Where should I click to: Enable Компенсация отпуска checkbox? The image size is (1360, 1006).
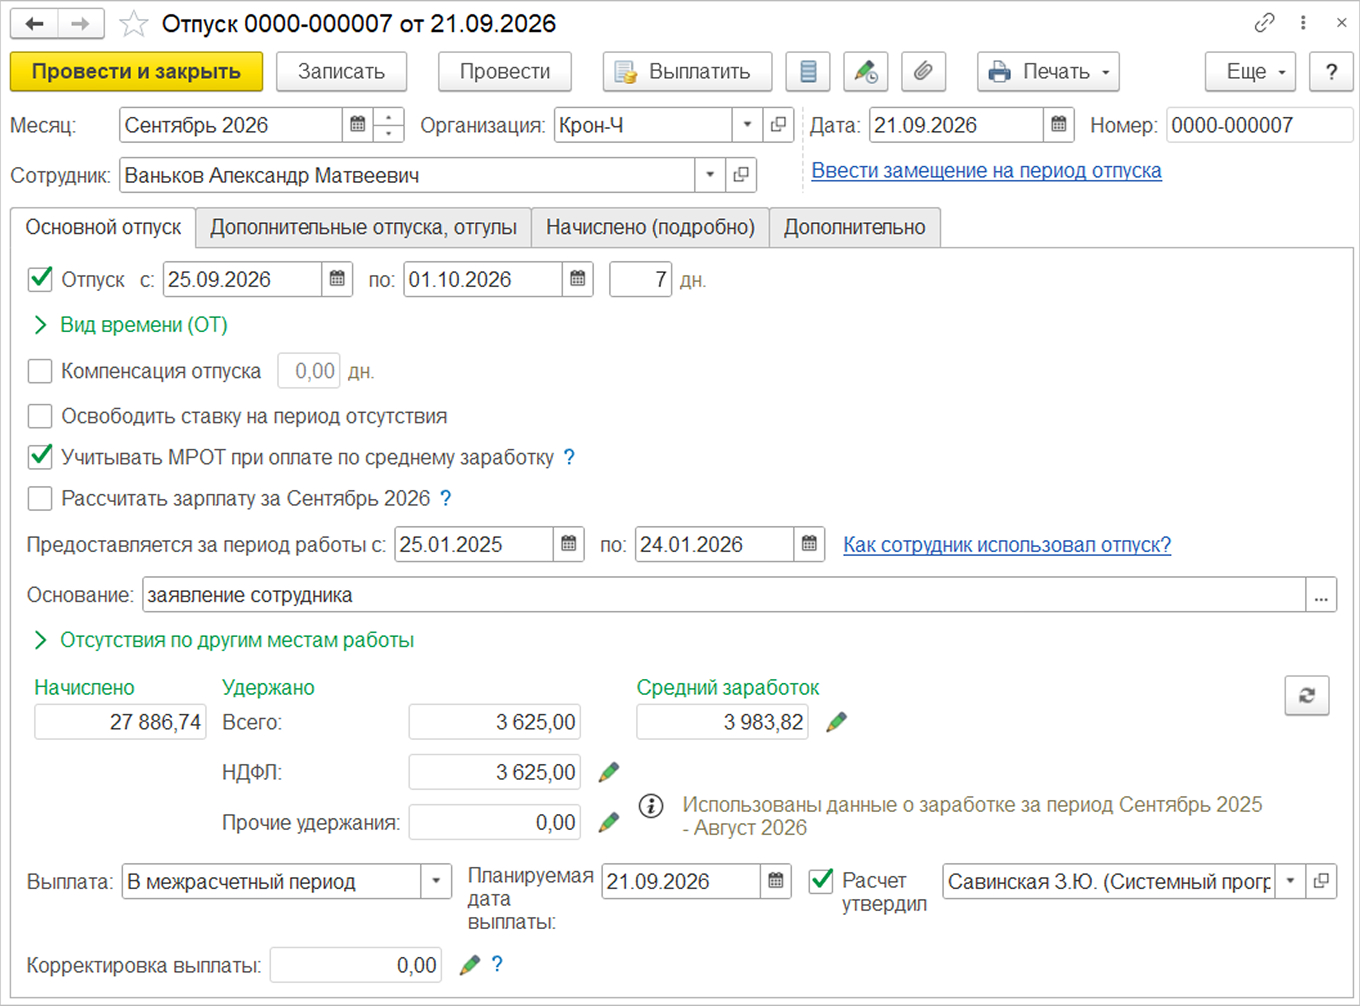(x=40, y=371)
